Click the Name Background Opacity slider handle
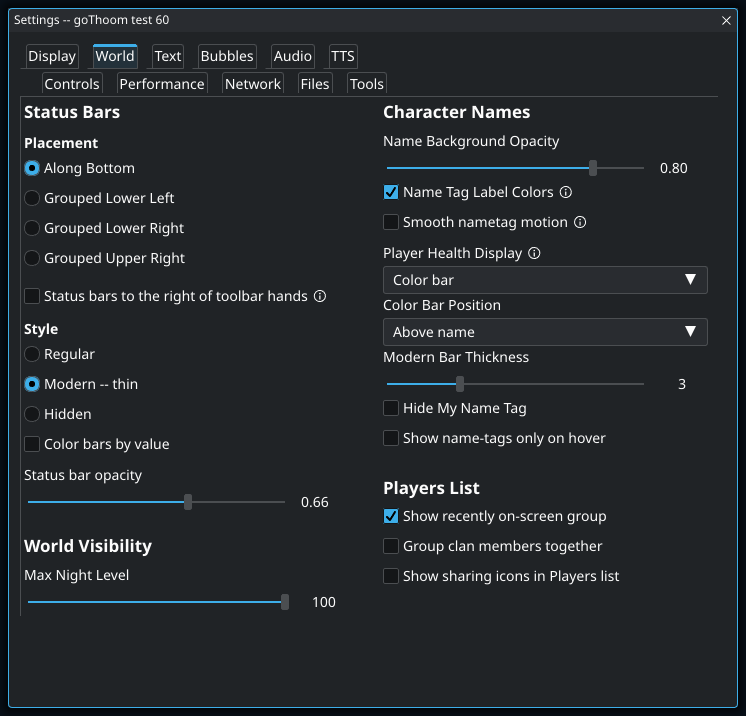Viewport: 746px width, 716px height. [593, 168]
